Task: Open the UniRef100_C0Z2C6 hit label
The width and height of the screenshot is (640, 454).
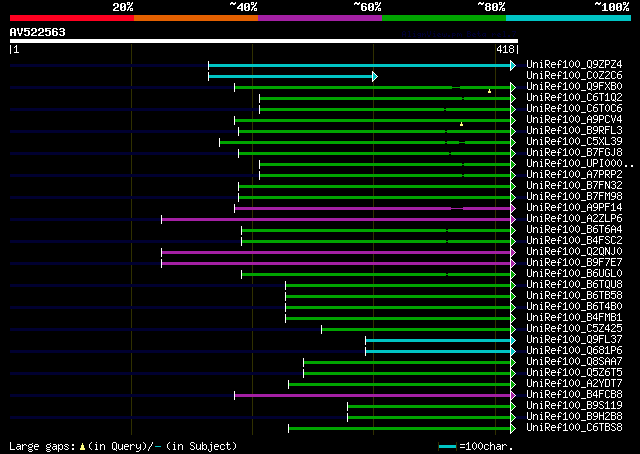Action: click(x=574, y=76)
